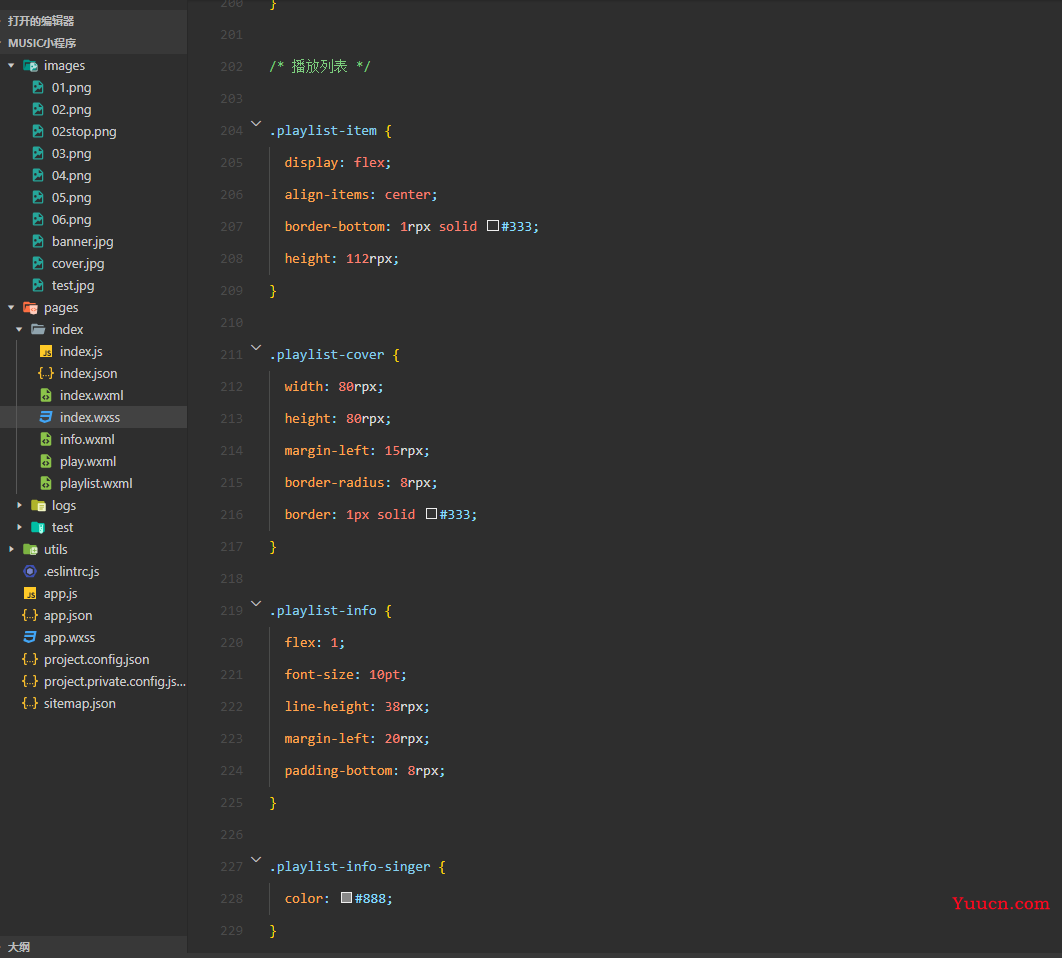Click the info.wxml file icon
The image size is (1062, 958).
coord(46,440)
